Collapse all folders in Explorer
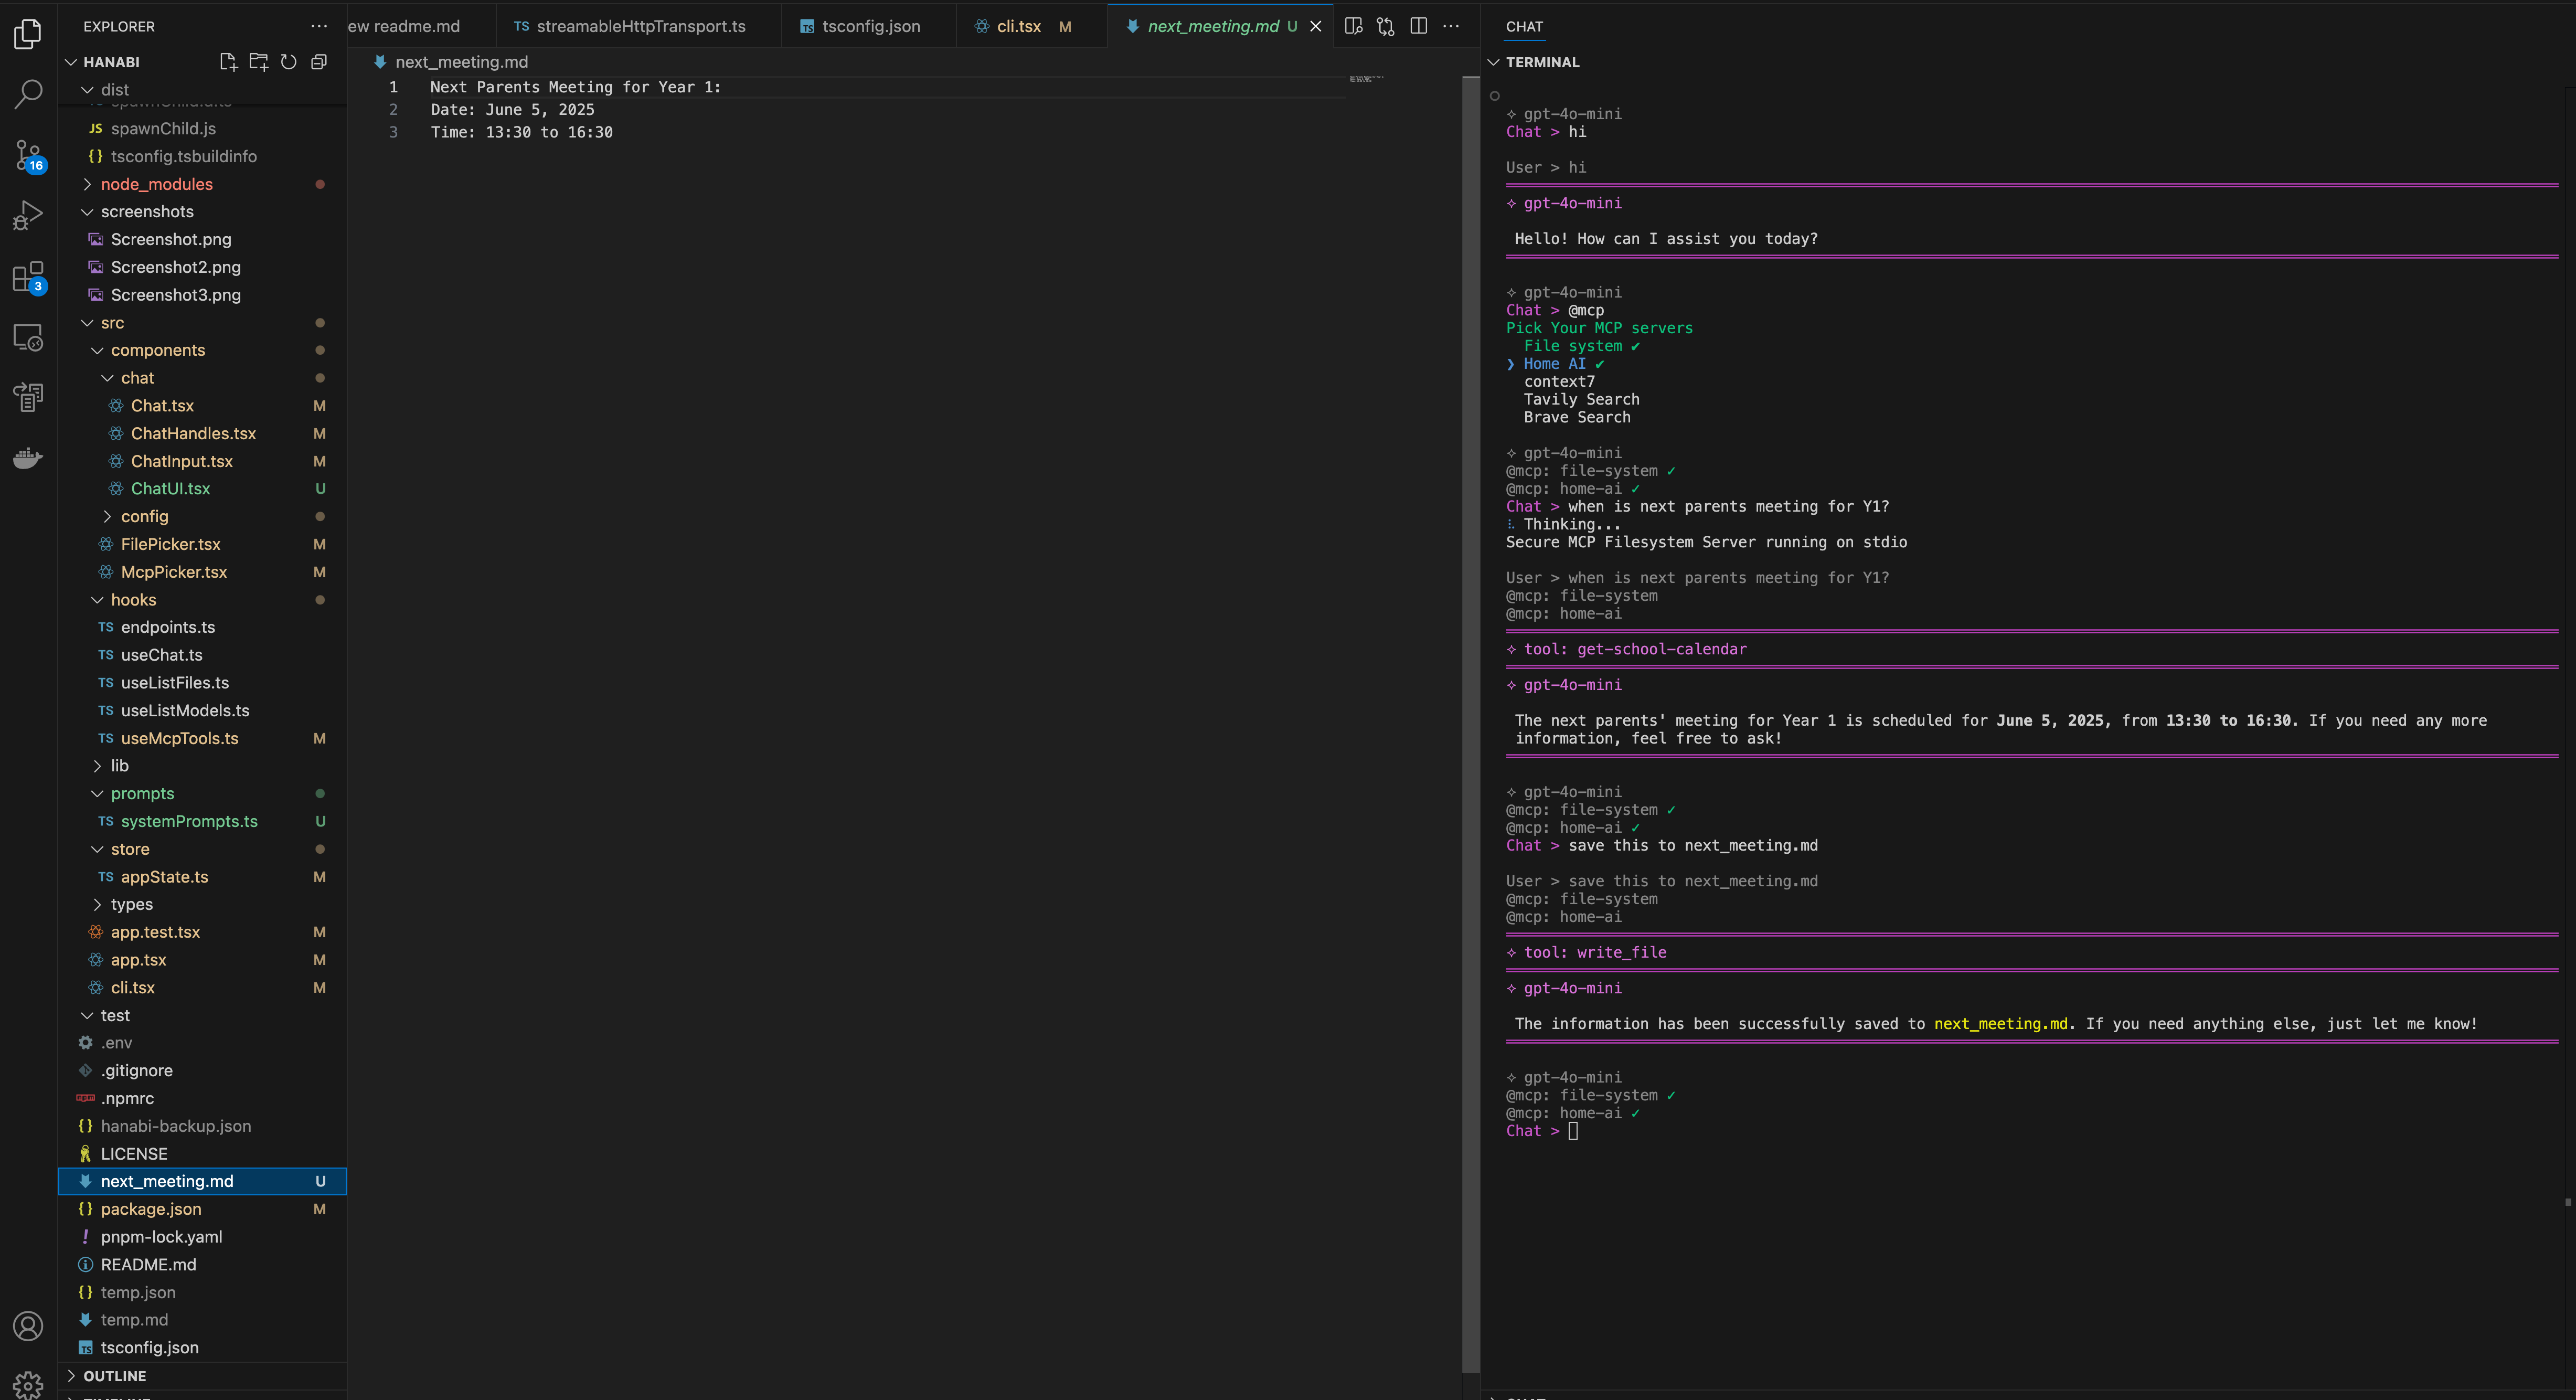 click(x=319, y=62)
